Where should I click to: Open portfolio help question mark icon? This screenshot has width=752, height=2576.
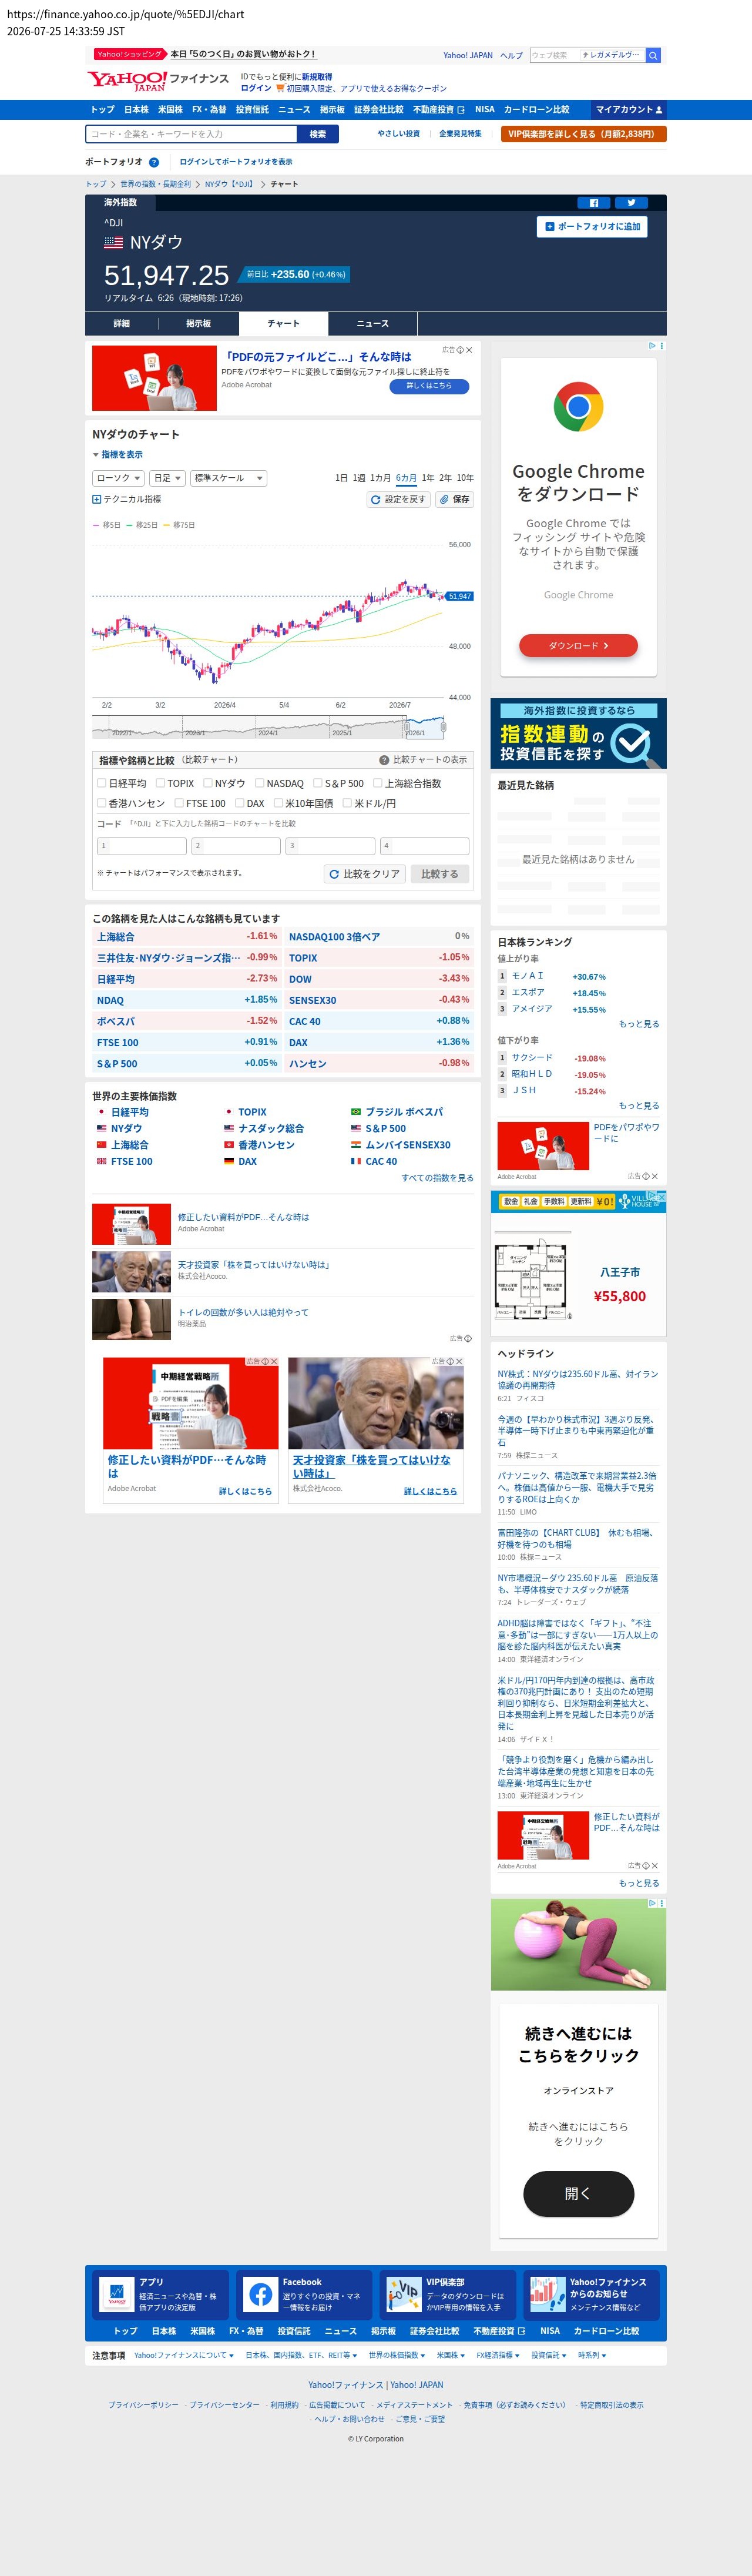(x=154, y=162)
